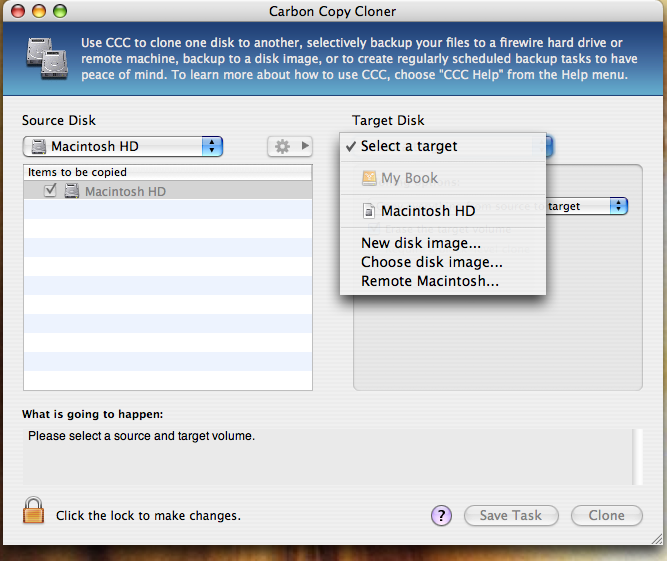Screen dimensions: 667x561
Task: Click the Click the lock to make changes text
Action: coord(148,515)
